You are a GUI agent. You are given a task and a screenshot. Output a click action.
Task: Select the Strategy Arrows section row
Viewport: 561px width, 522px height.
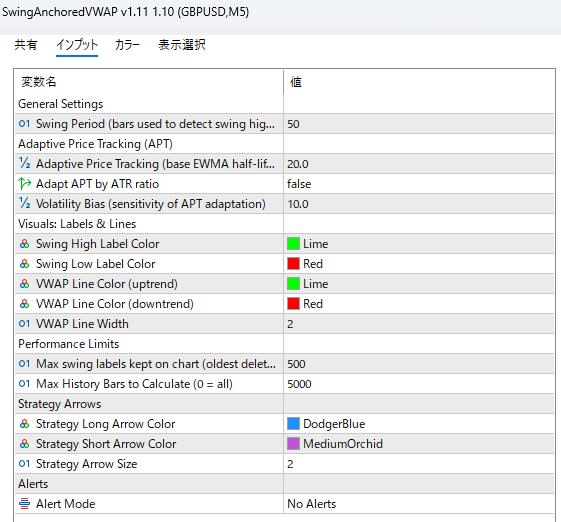(284, 404)
